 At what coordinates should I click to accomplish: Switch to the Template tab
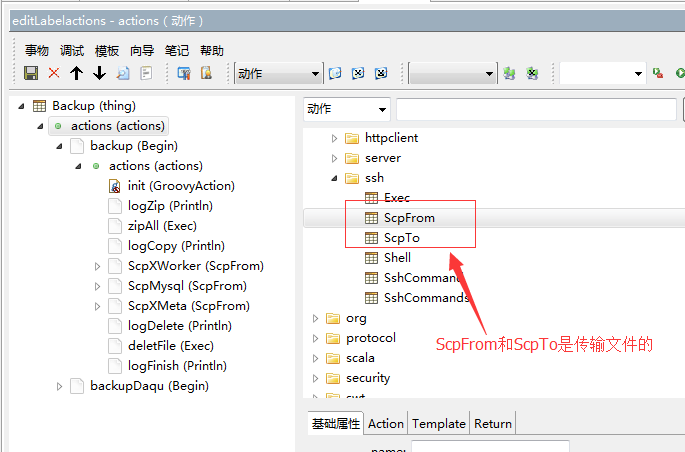439,423
